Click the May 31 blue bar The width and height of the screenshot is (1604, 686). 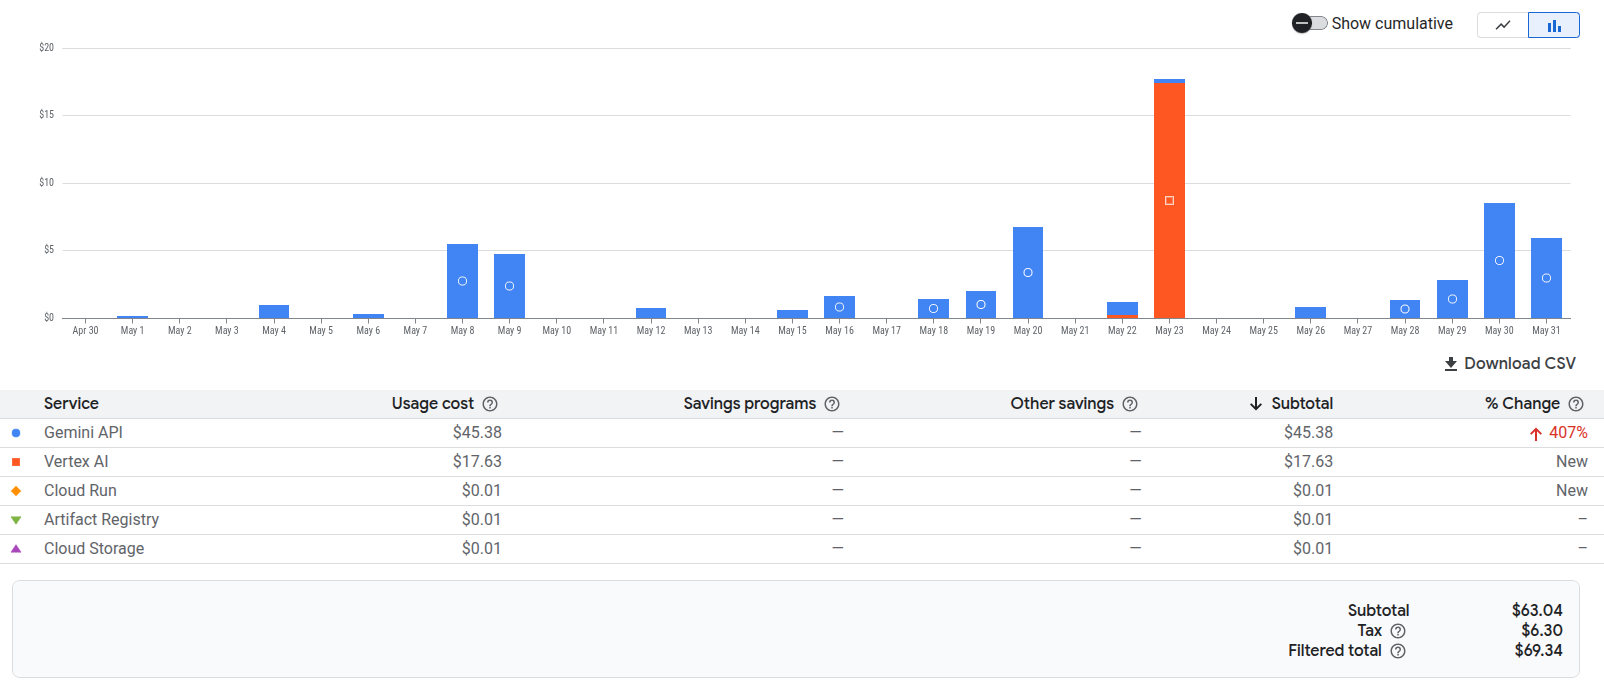(x=1546, y=278)
